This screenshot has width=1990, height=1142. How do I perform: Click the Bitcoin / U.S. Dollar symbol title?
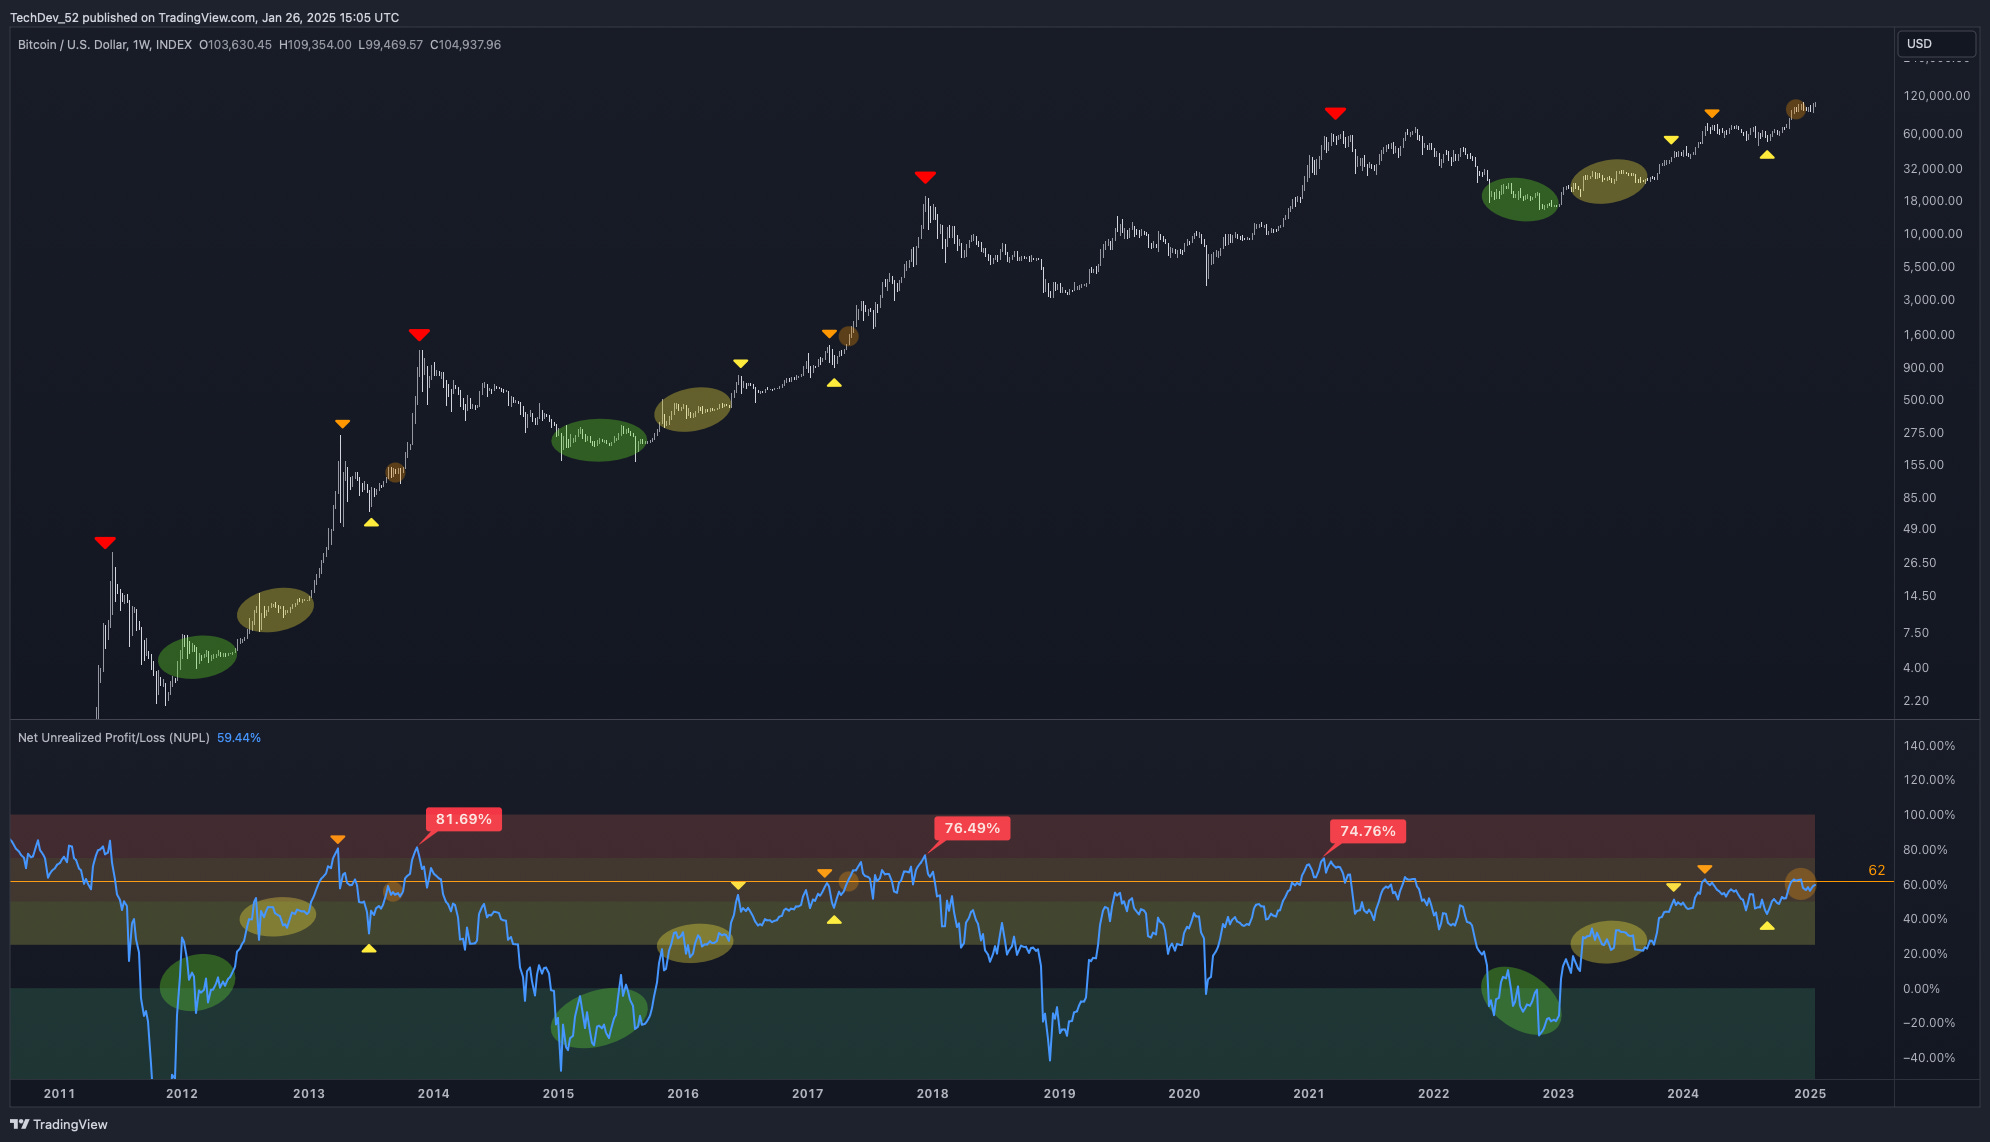72,45
